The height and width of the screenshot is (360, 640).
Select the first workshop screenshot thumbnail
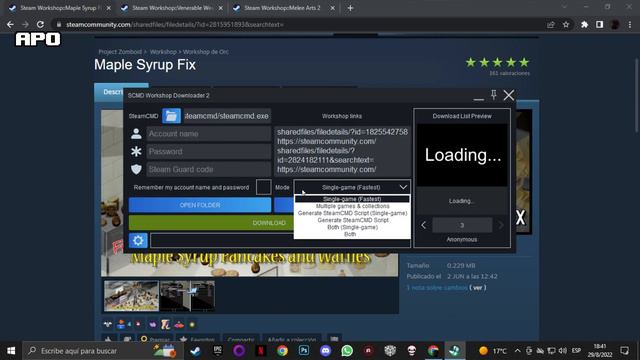point(131,296)
